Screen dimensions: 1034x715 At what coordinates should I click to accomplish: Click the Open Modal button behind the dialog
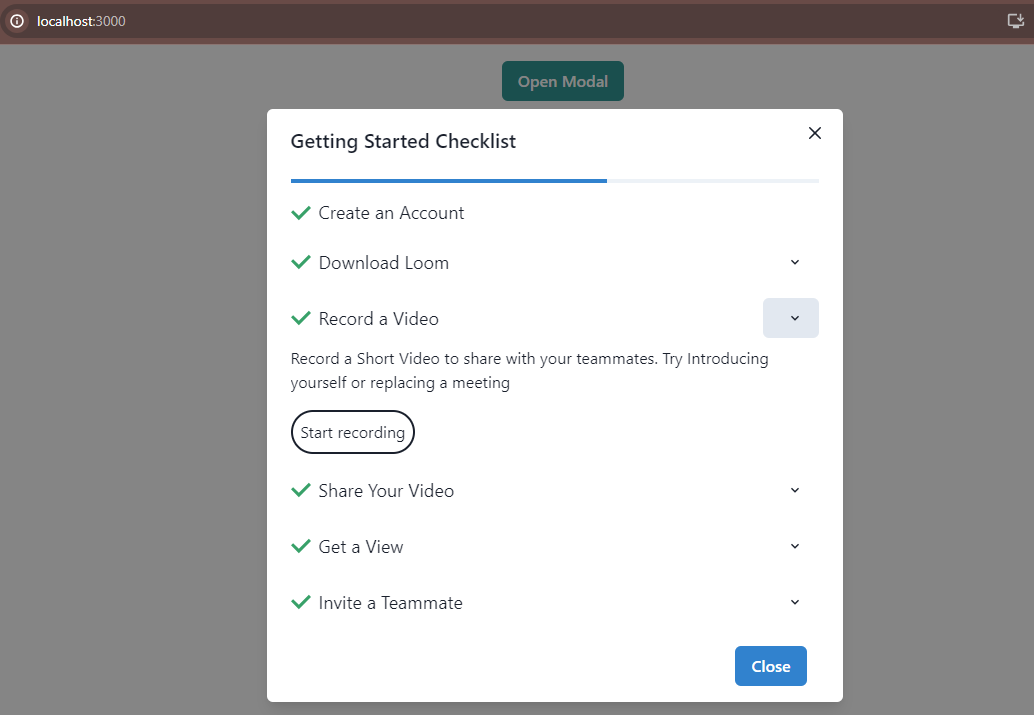coord(563,81)
